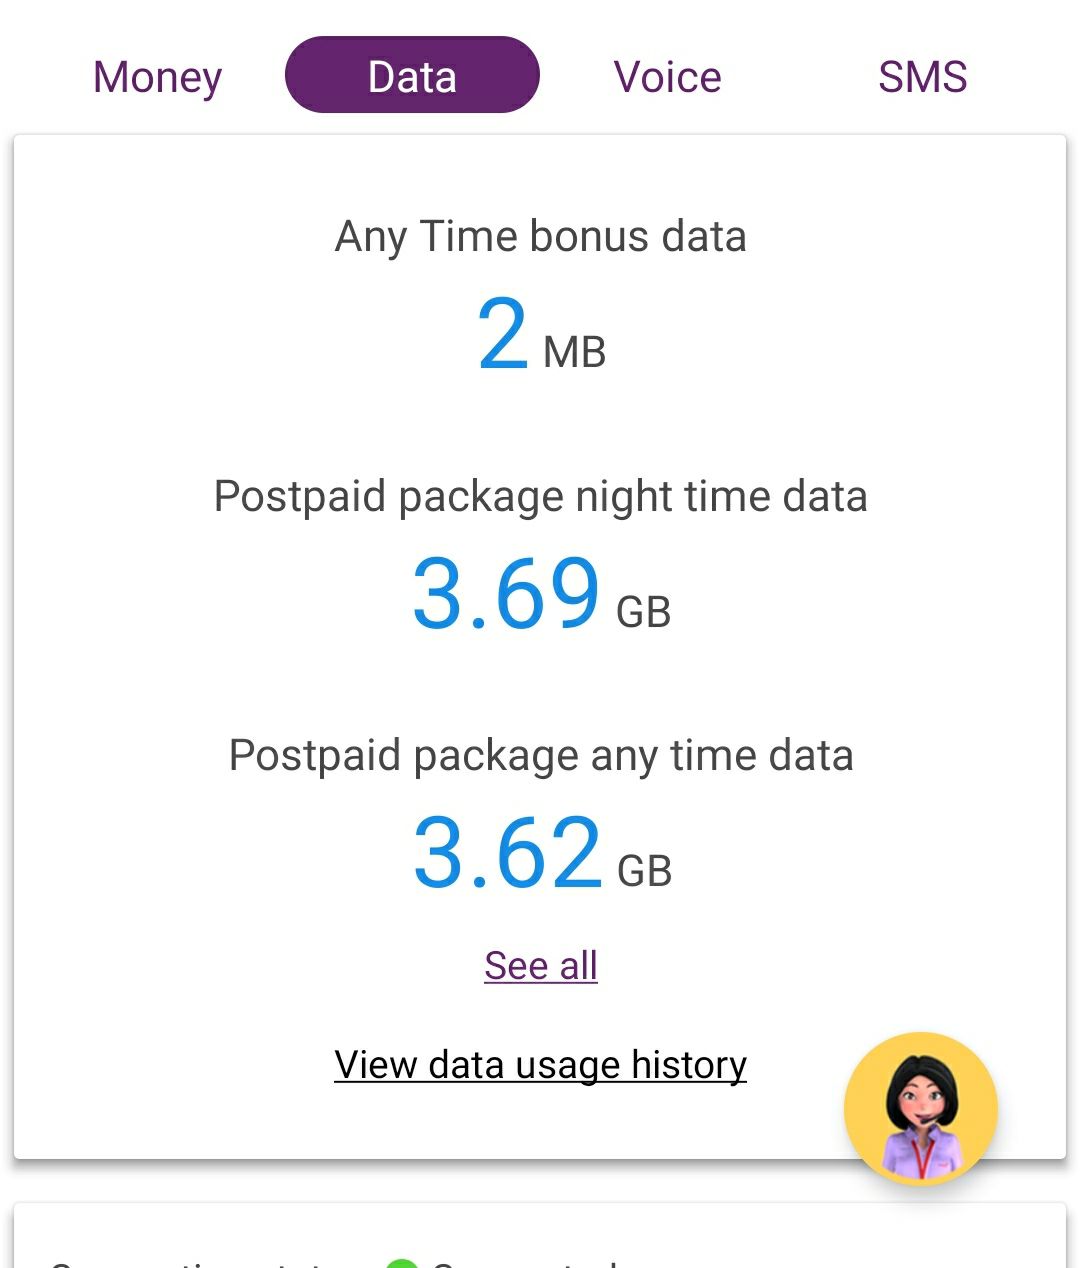
Task: Open View data usage history
Action: (x=540, y=1065)
